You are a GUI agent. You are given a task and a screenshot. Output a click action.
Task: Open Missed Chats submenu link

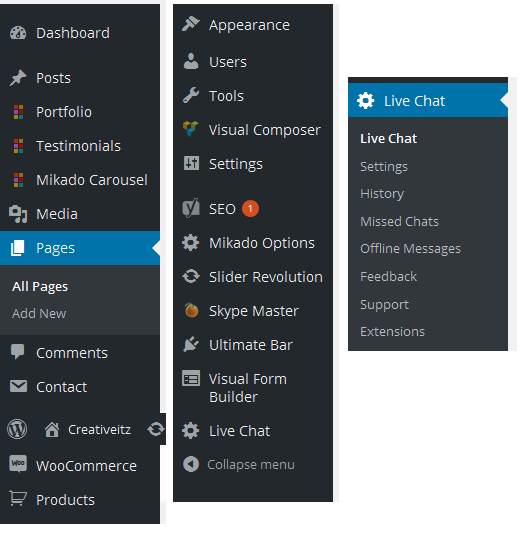399,221
